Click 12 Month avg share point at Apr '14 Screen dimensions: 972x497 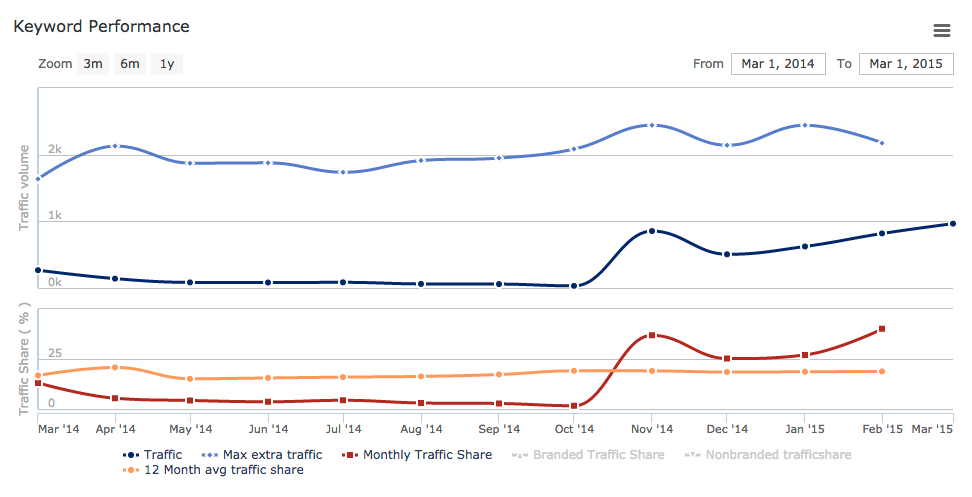tap(115, 367)
